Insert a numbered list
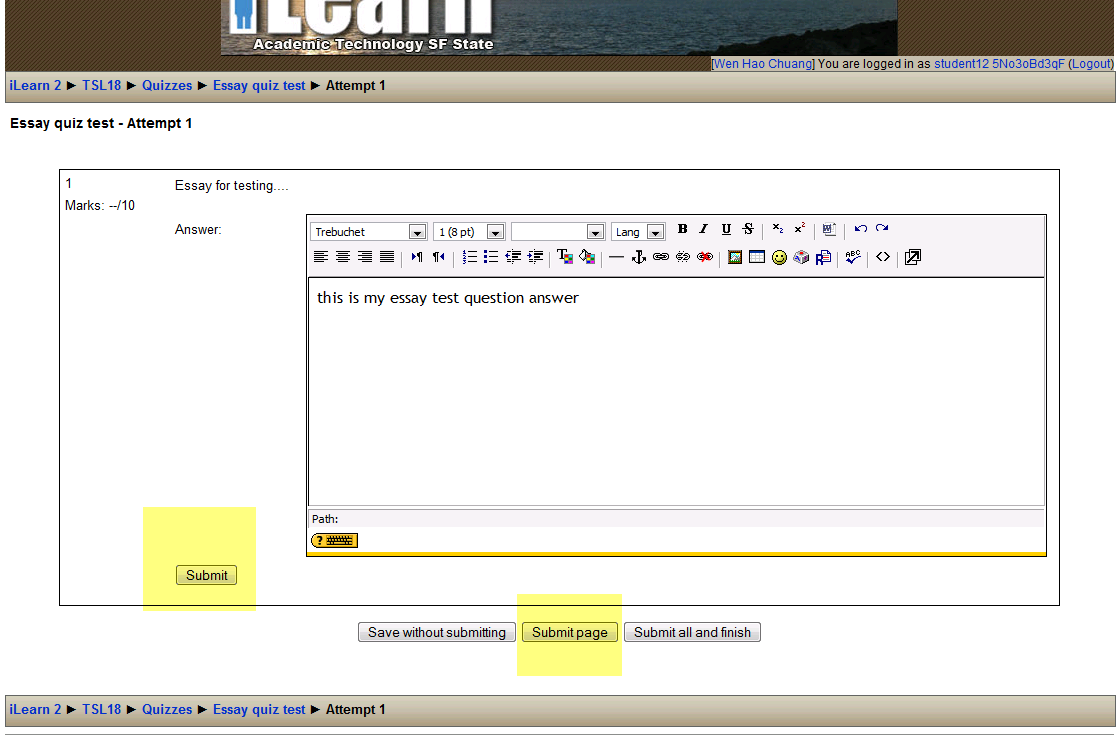 click(469, 257)
